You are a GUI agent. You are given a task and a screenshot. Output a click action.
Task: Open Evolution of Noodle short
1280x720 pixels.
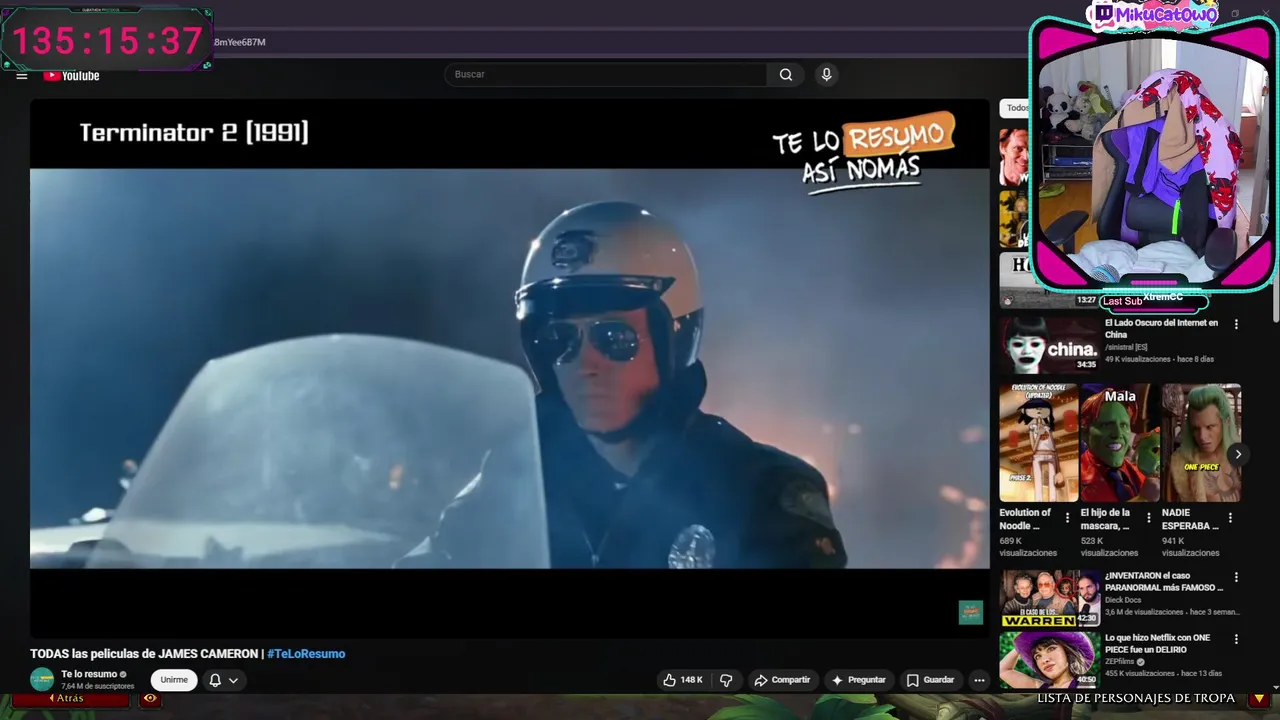(1039, 443)
